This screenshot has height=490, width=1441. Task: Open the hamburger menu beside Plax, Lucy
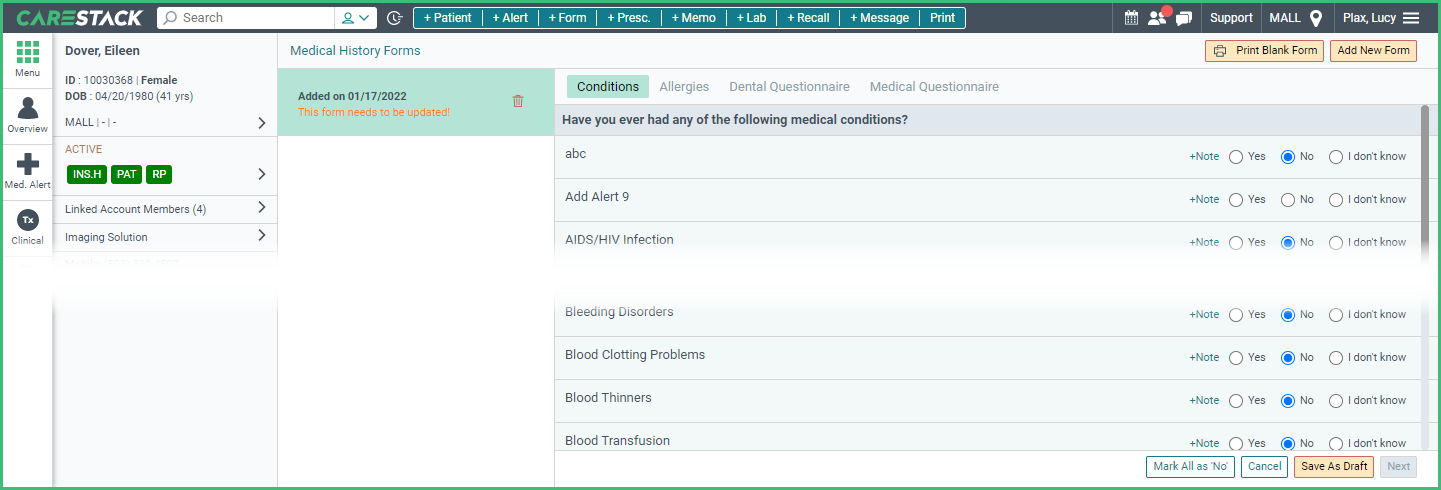pos(1411,18)
